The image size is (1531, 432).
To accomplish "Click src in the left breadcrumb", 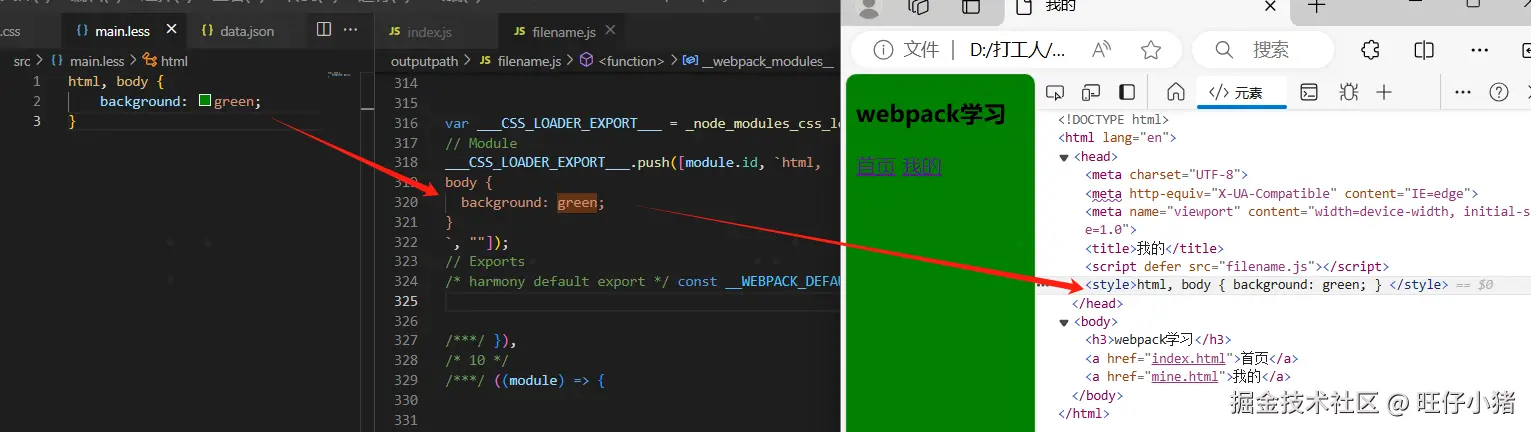I will (x=22, y=61).
